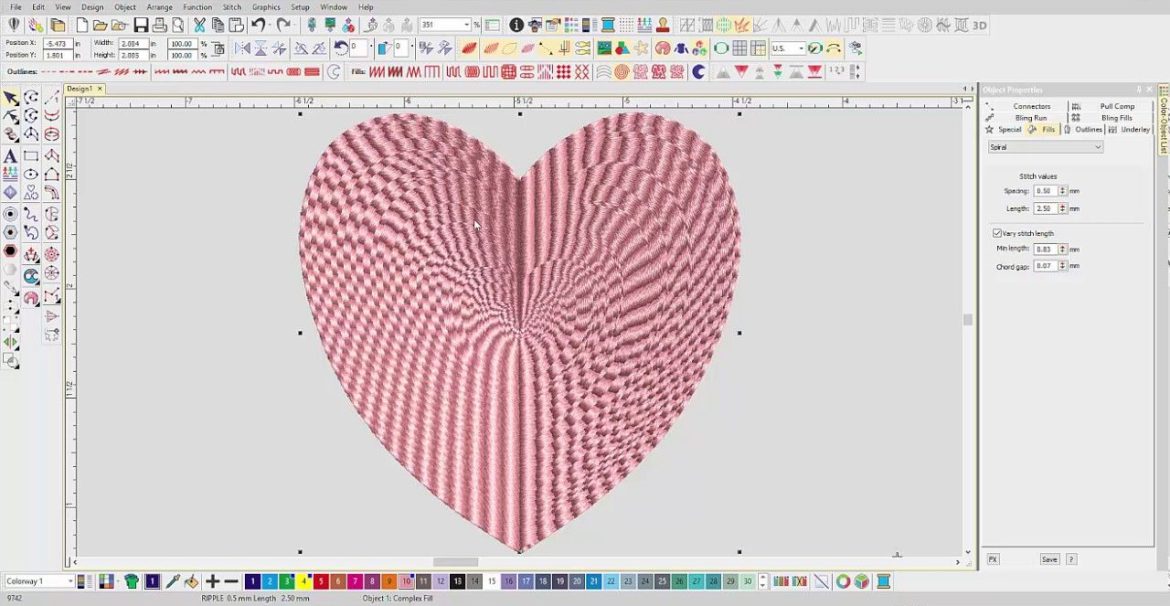Click the 3D view icon
This screenshot has width=1170, height=606.
point(980,25)
